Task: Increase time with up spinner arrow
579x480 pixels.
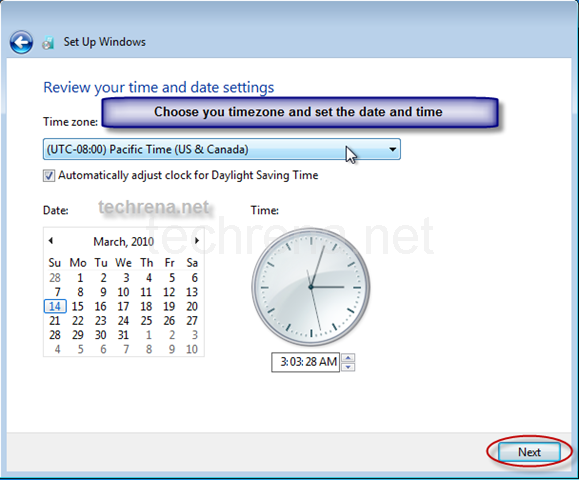Action: [348, 357]
